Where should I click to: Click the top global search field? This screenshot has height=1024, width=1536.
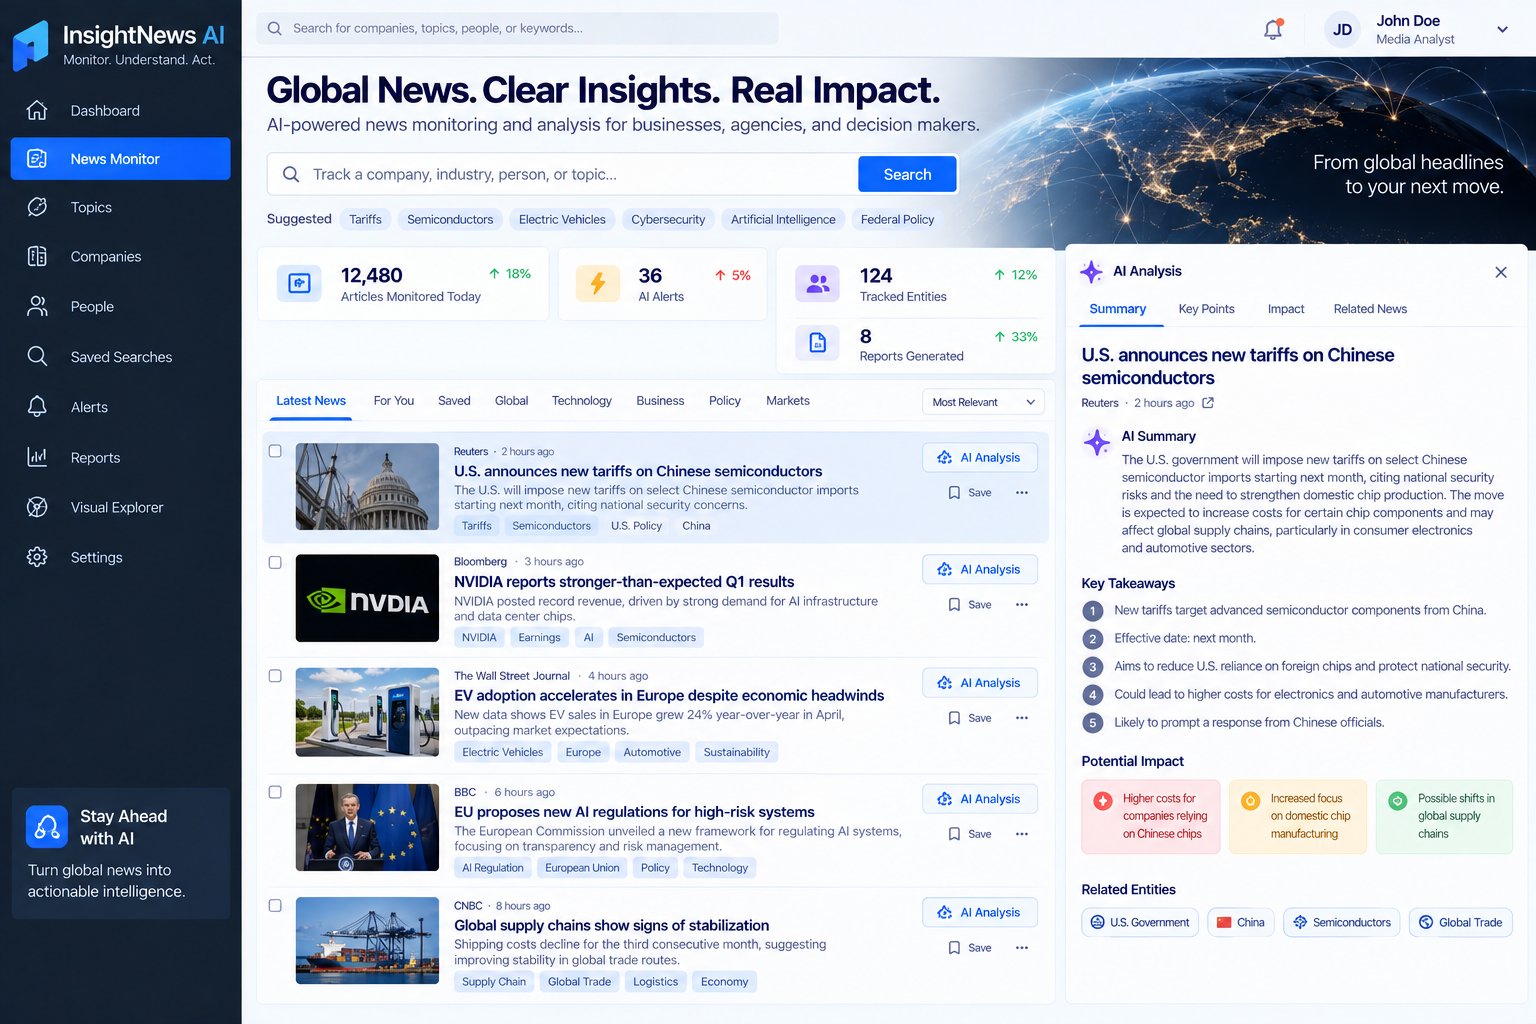tap(517, 28)
